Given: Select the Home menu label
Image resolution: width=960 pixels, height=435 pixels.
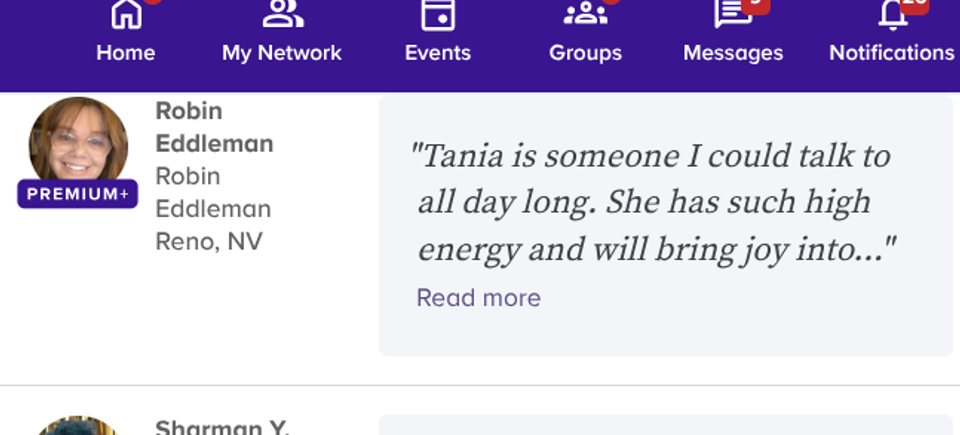Looking at the screenshot, I should [x=126, y=53].
